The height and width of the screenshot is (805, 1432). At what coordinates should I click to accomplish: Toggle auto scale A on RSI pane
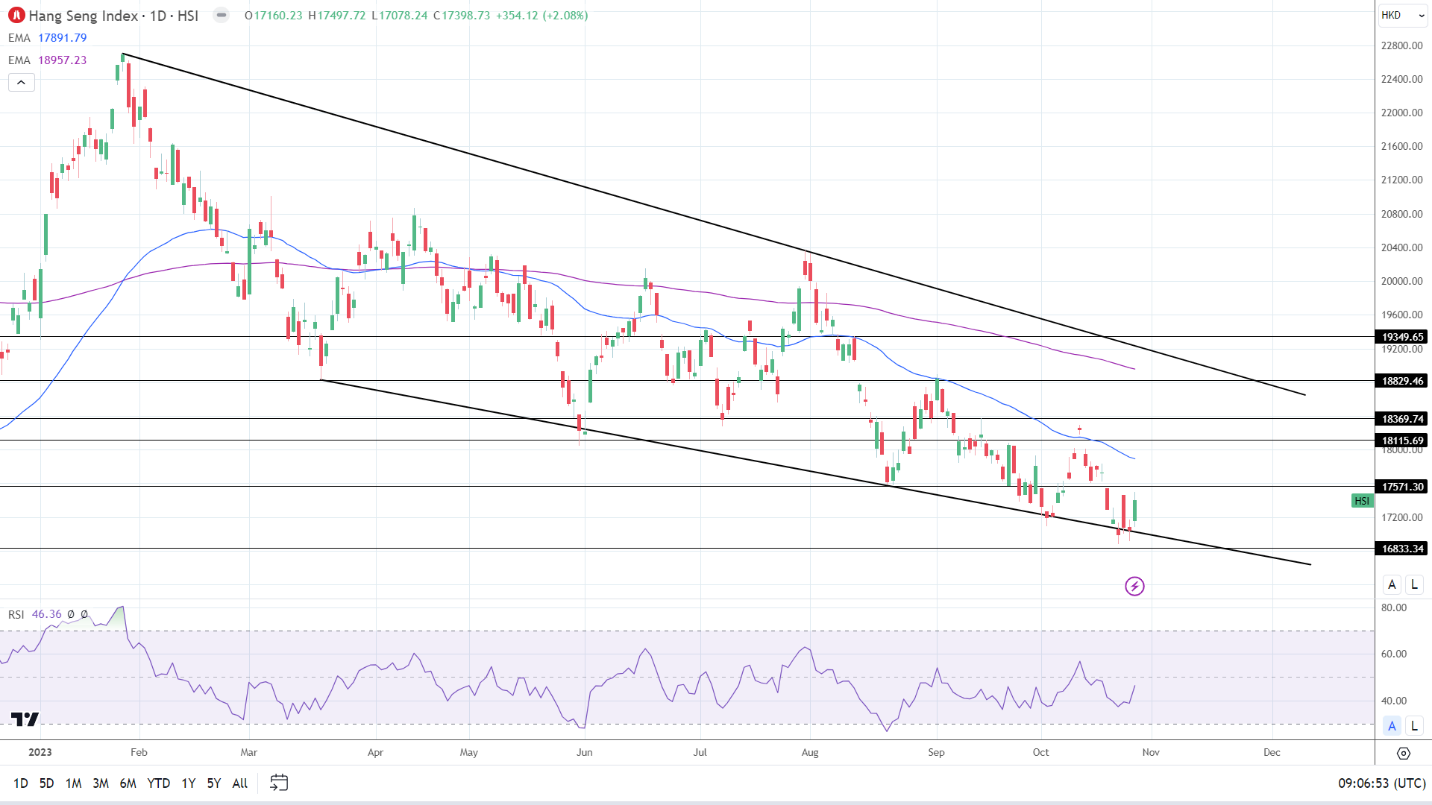pyautogui.click(x=1391, y=726)
